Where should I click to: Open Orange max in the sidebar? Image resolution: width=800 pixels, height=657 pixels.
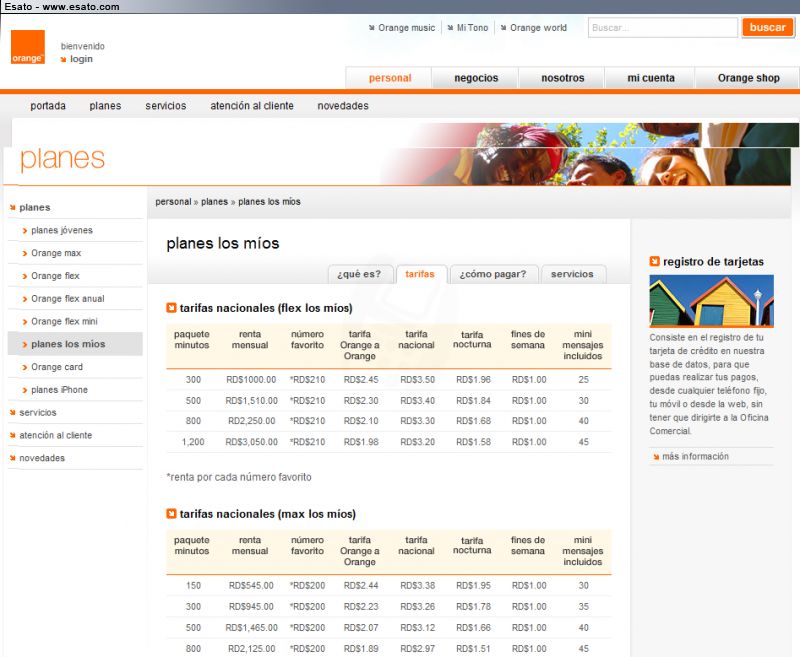click(x=56, y=254)
